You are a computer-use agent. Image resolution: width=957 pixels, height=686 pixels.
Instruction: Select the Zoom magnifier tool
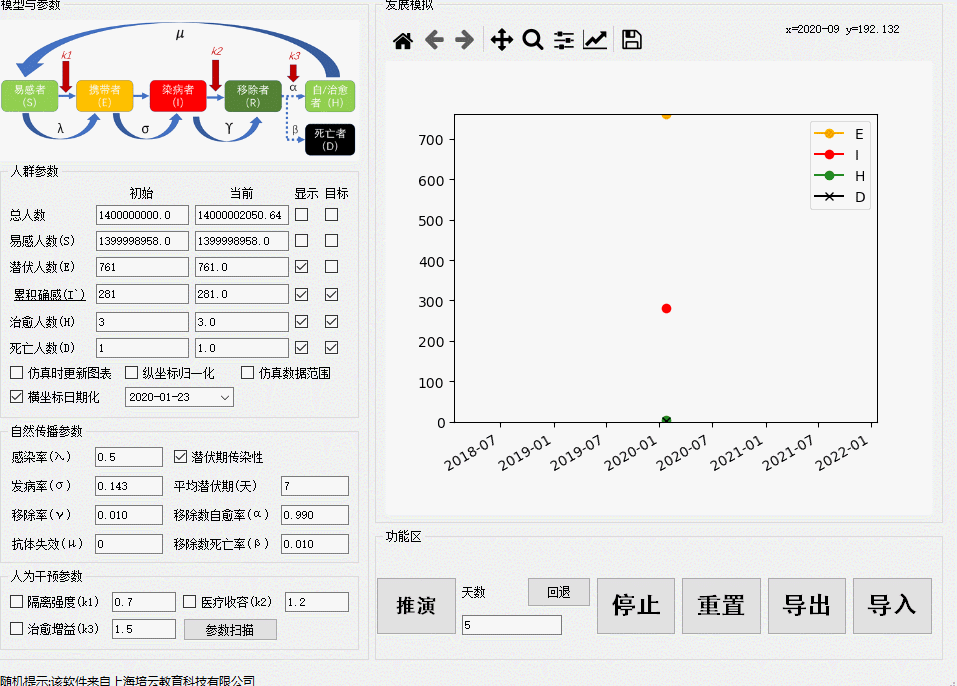pos(533,40)
